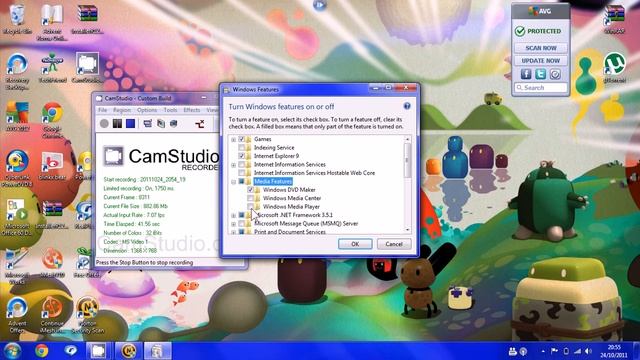
Task: Click the blue Stop button in CamStudio
Action: tap(131, 123)
